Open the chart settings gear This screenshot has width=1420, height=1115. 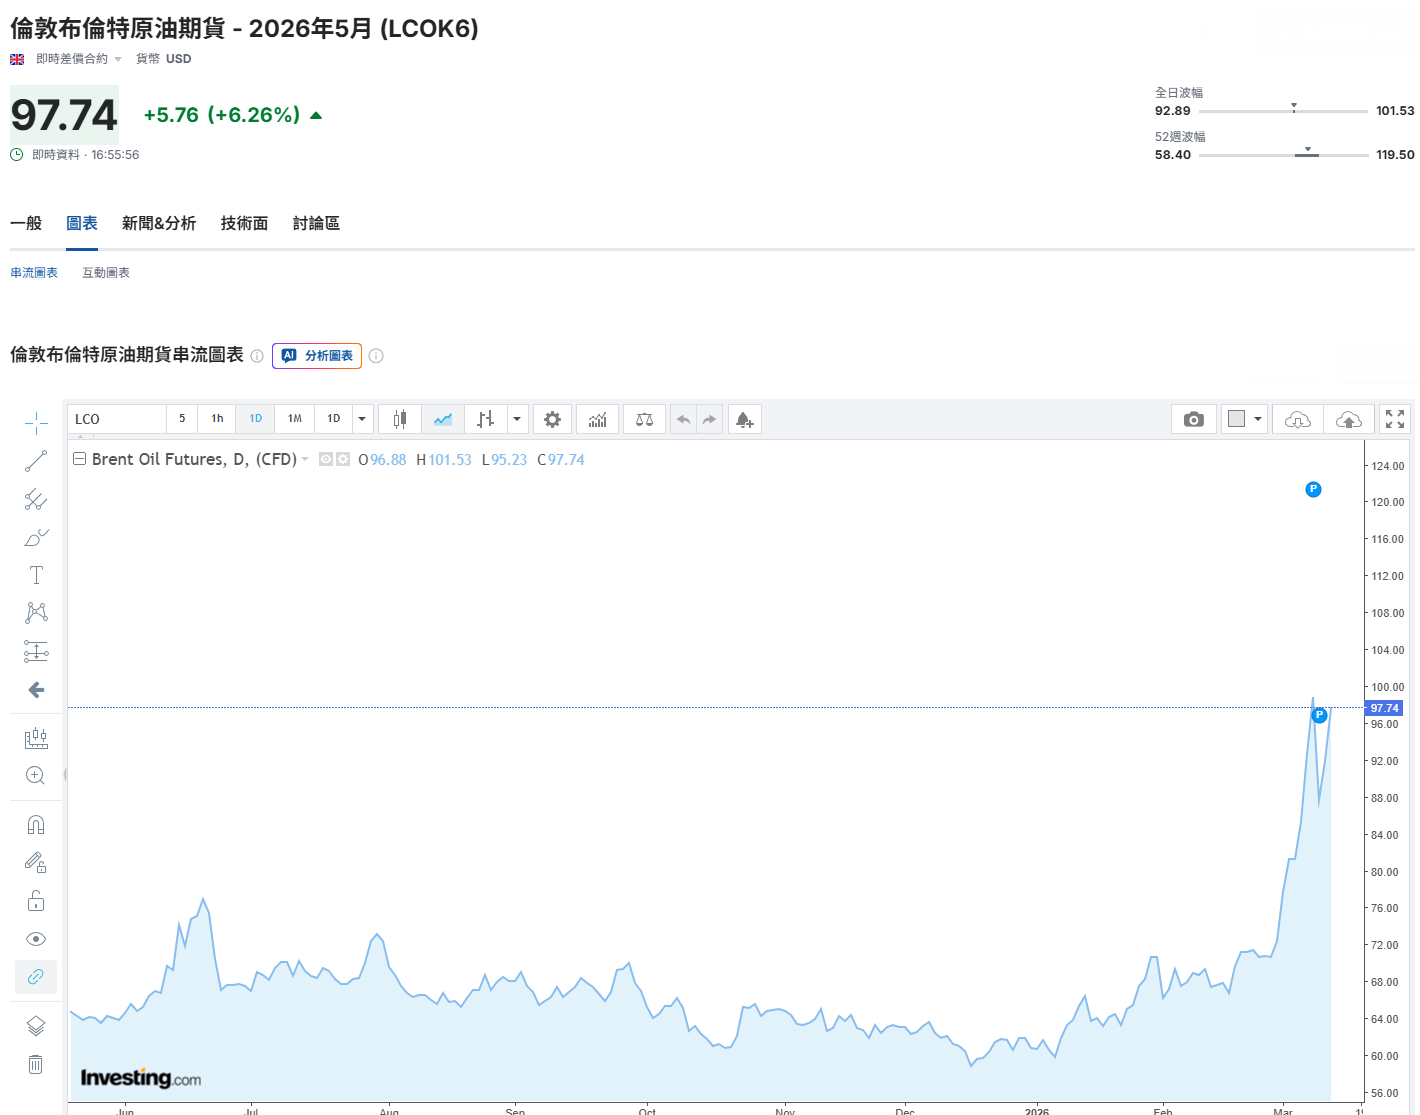552,419
